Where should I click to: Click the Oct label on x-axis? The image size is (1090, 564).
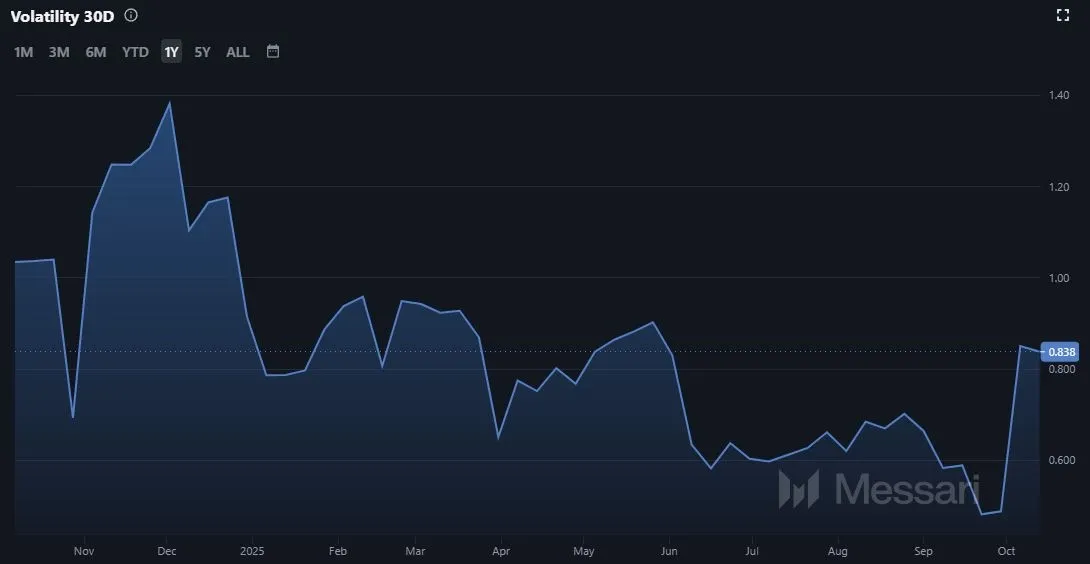[x=1006, y=551]
